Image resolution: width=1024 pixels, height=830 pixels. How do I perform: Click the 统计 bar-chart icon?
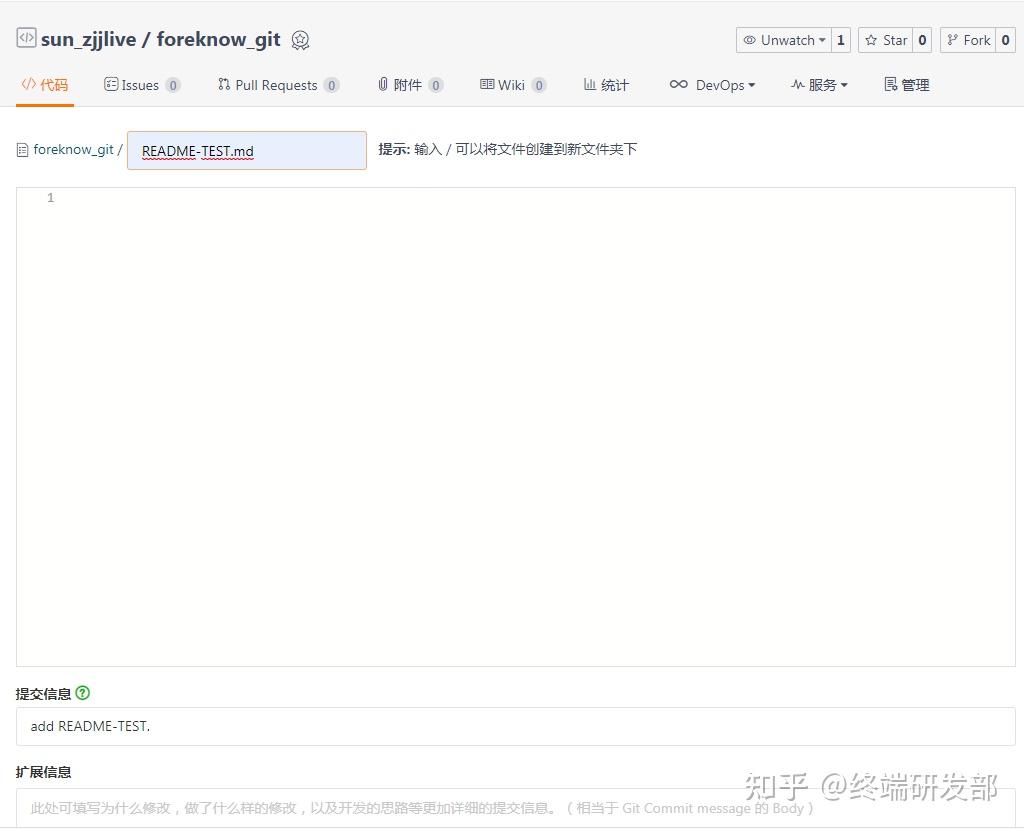click(x=590, y=84)
